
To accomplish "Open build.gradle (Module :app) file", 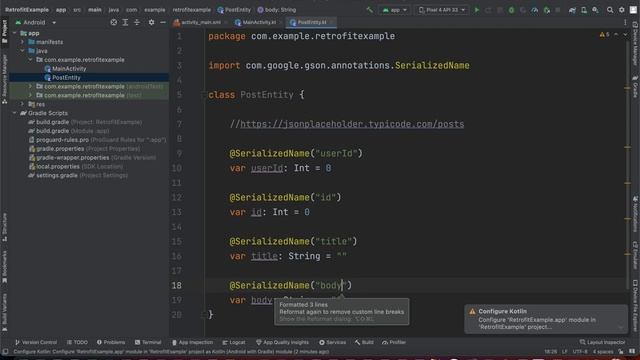I will click(69, 131).
